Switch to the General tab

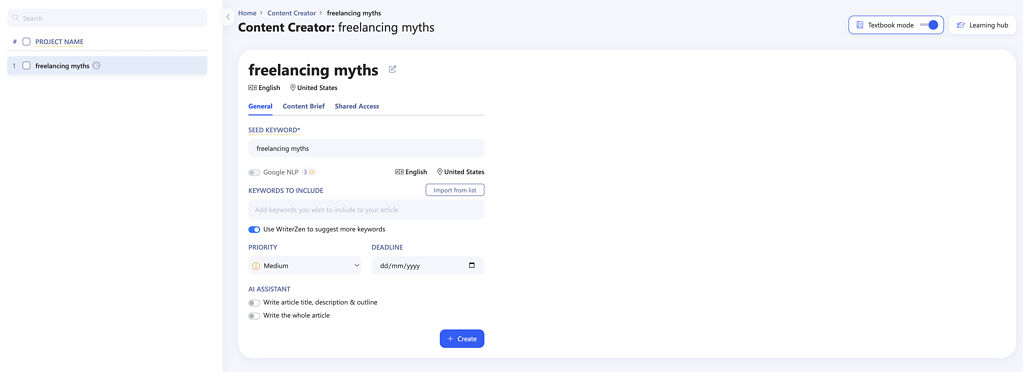pyautogui.click(x=260, y=106)
